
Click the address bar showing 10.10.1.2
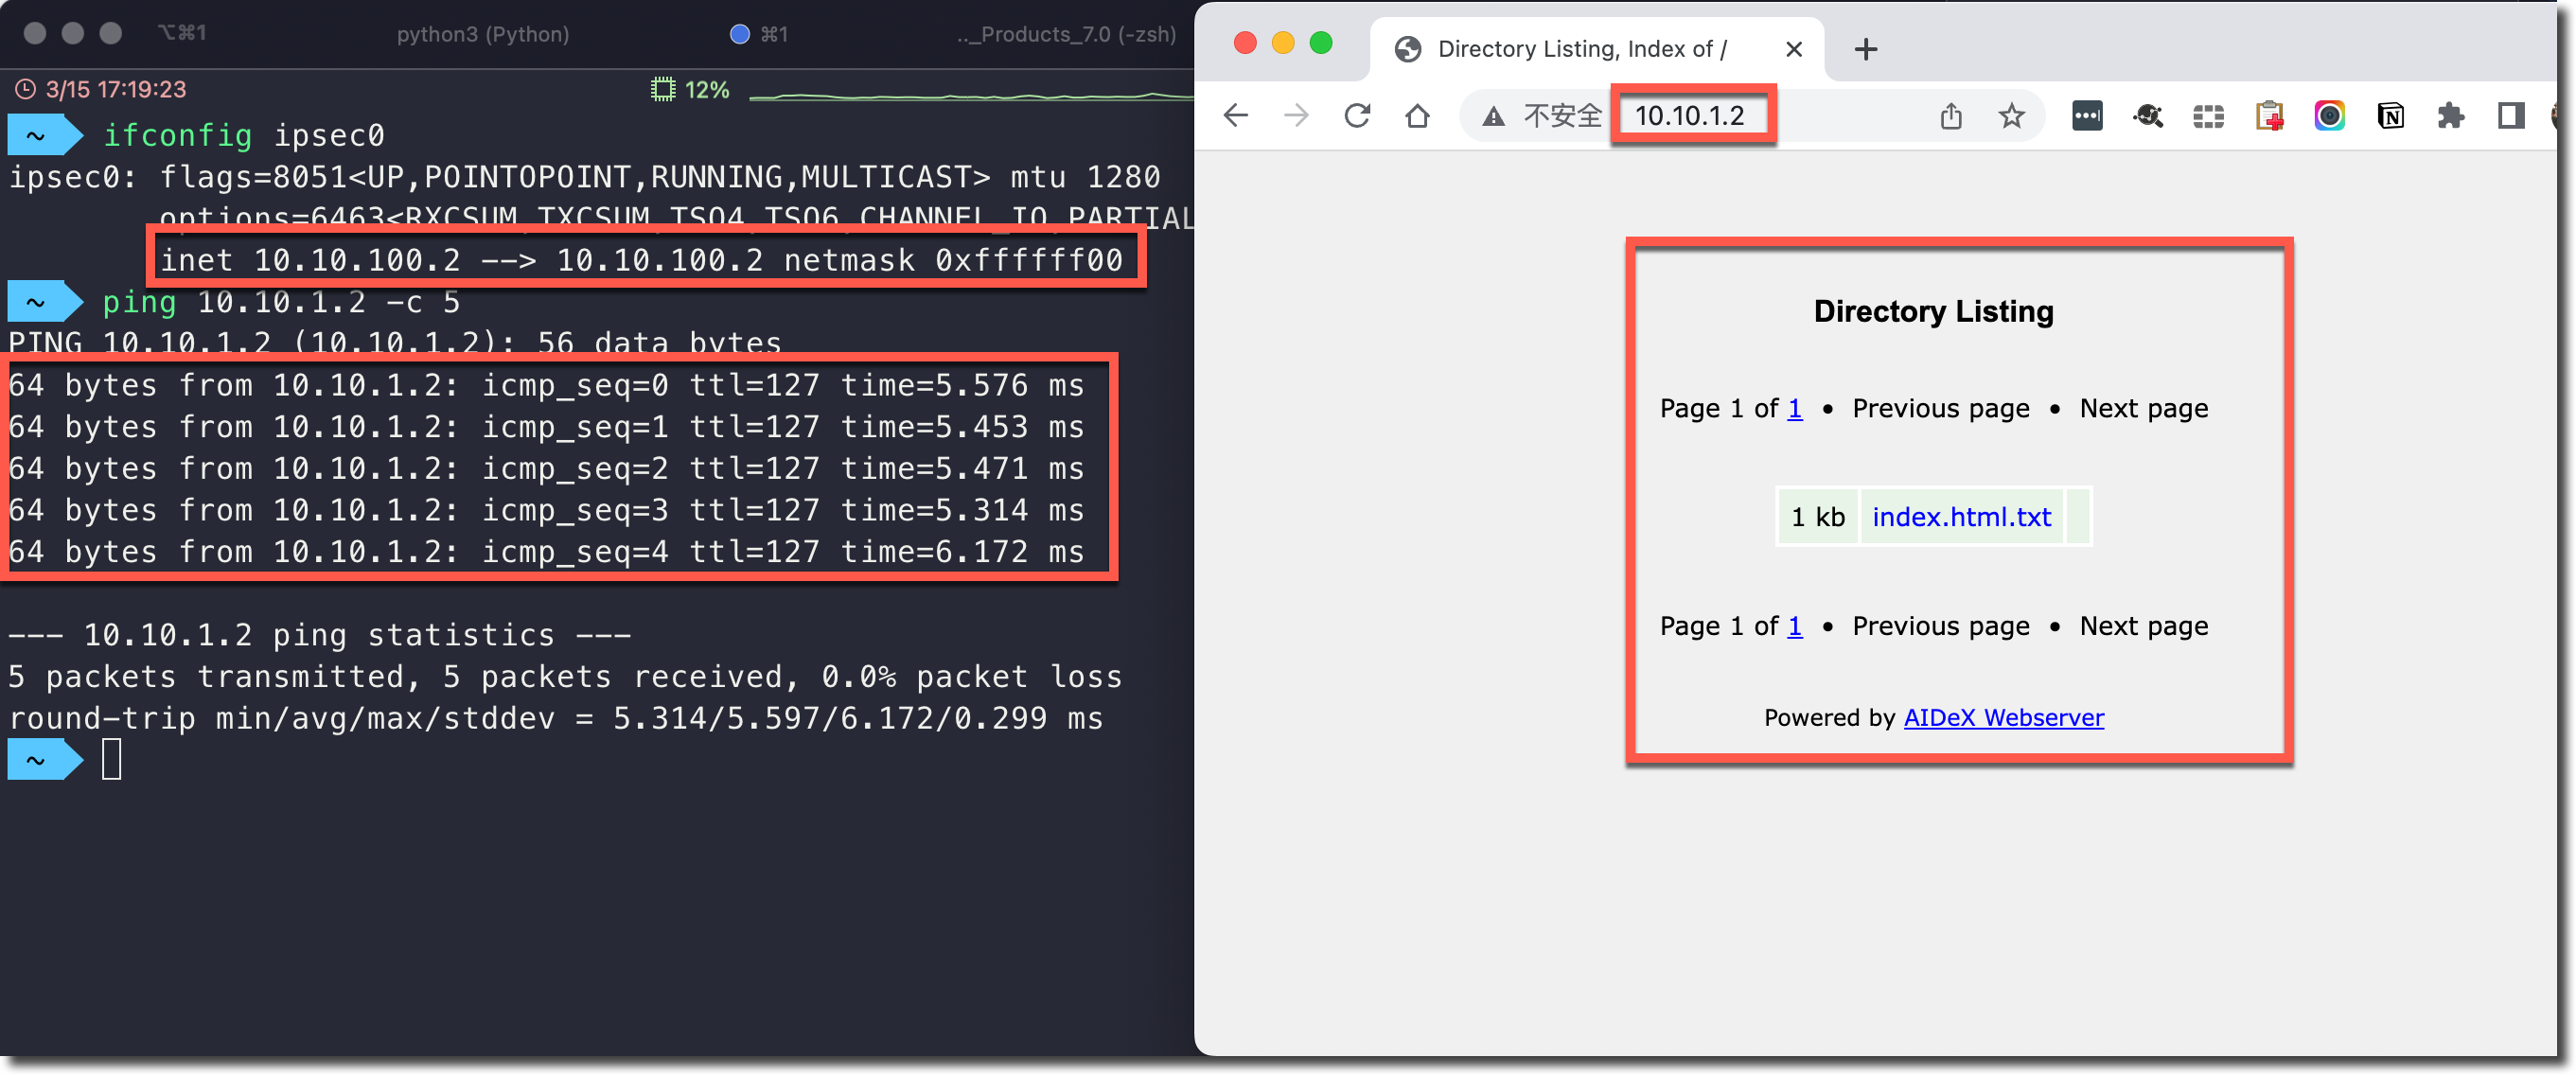click(1689, 116)
